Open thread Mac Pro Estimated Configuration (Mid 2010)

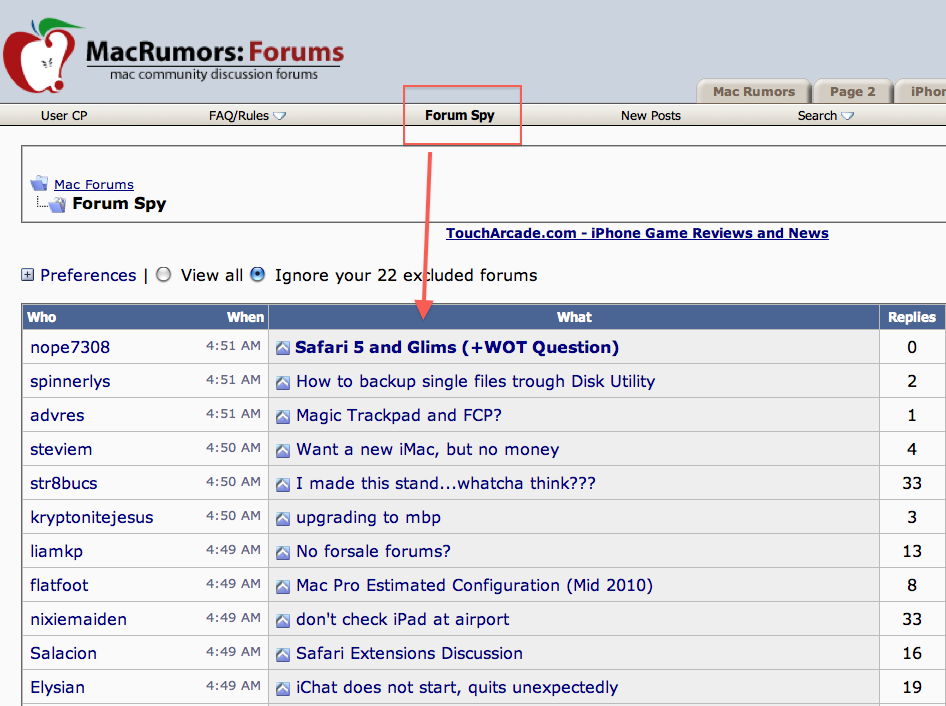tap(475, 585)
